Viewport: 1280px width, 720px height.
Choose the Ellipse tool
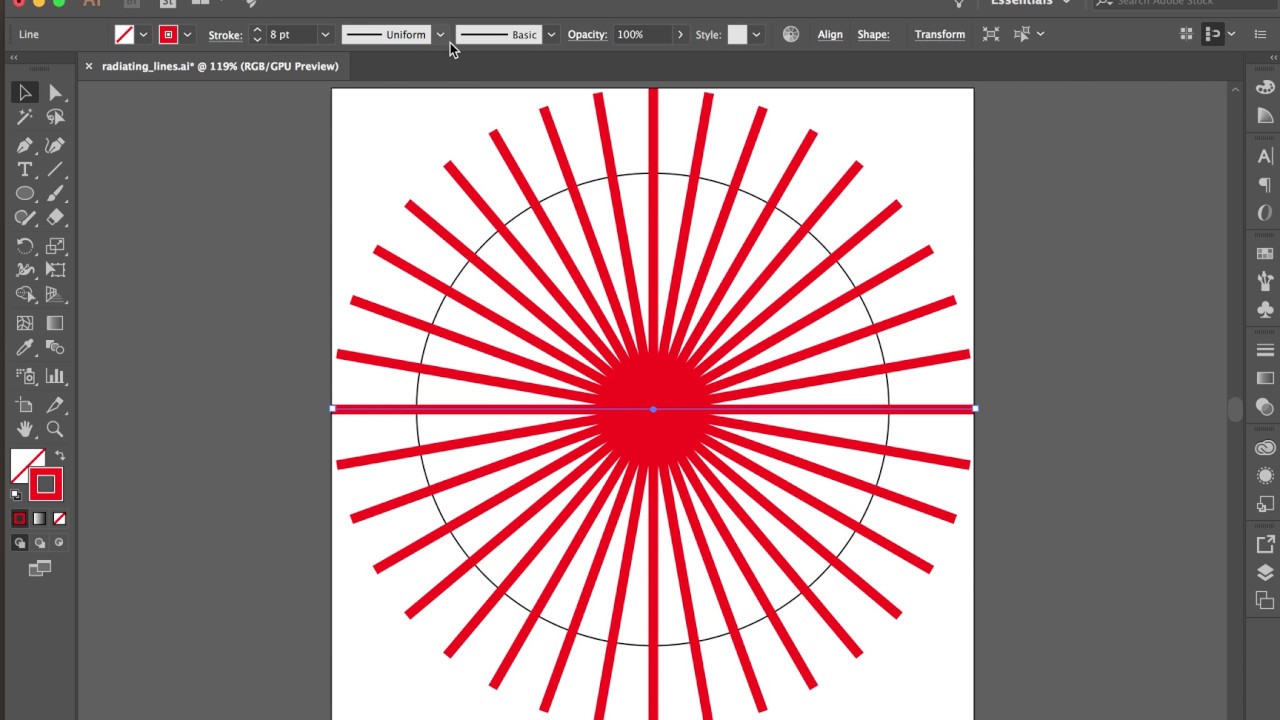(x=25, y=193)
